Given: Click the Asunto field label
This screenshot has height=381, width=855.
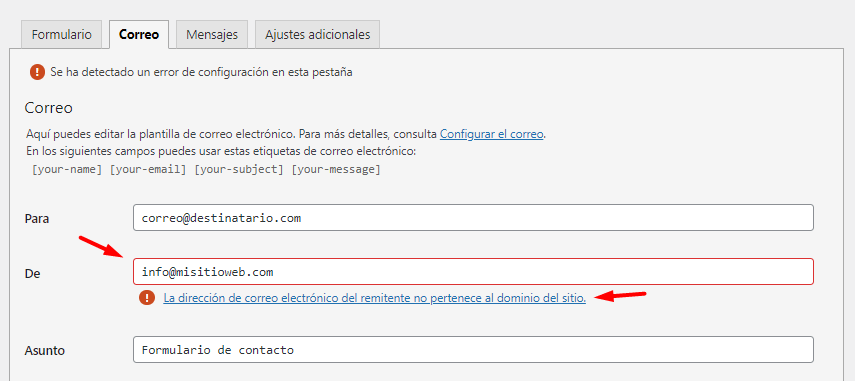Looking at the screenshot, I should [x=45, y=350].
